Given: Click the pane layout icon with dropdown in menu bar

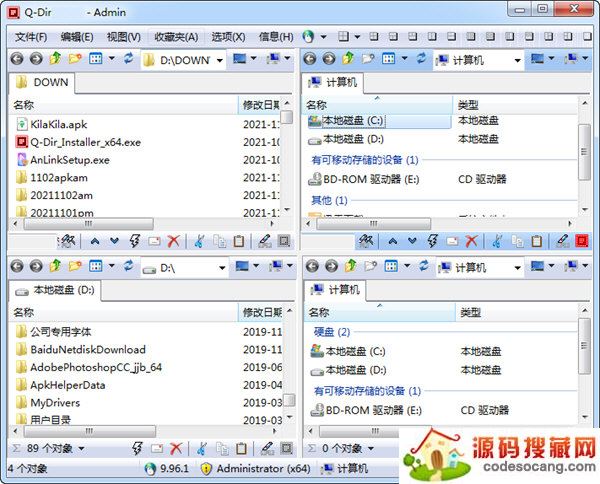Looking at the screenshot, I should pos(344,37).
